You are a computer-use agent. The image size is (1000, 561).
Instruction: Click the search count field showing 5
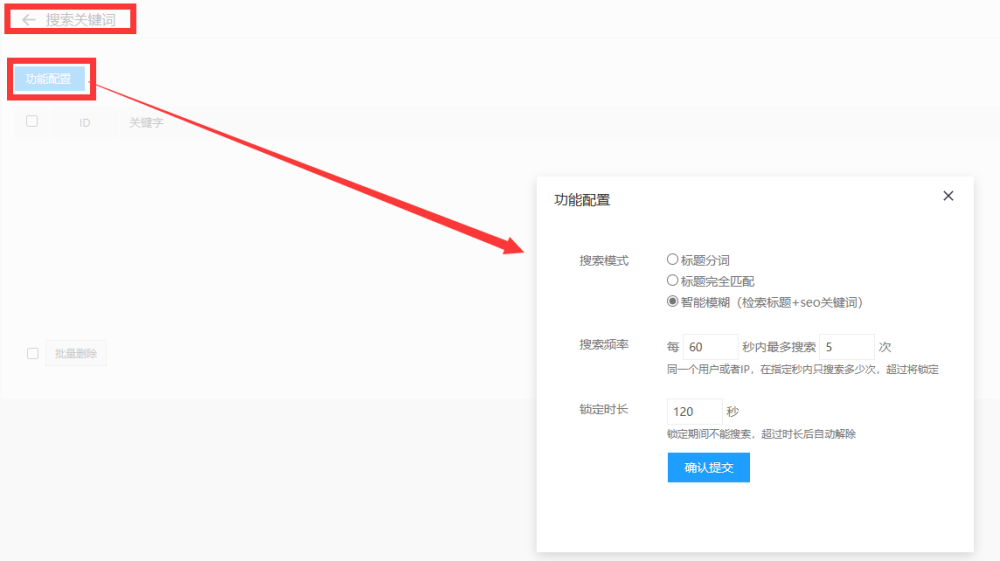pos(846,347)
